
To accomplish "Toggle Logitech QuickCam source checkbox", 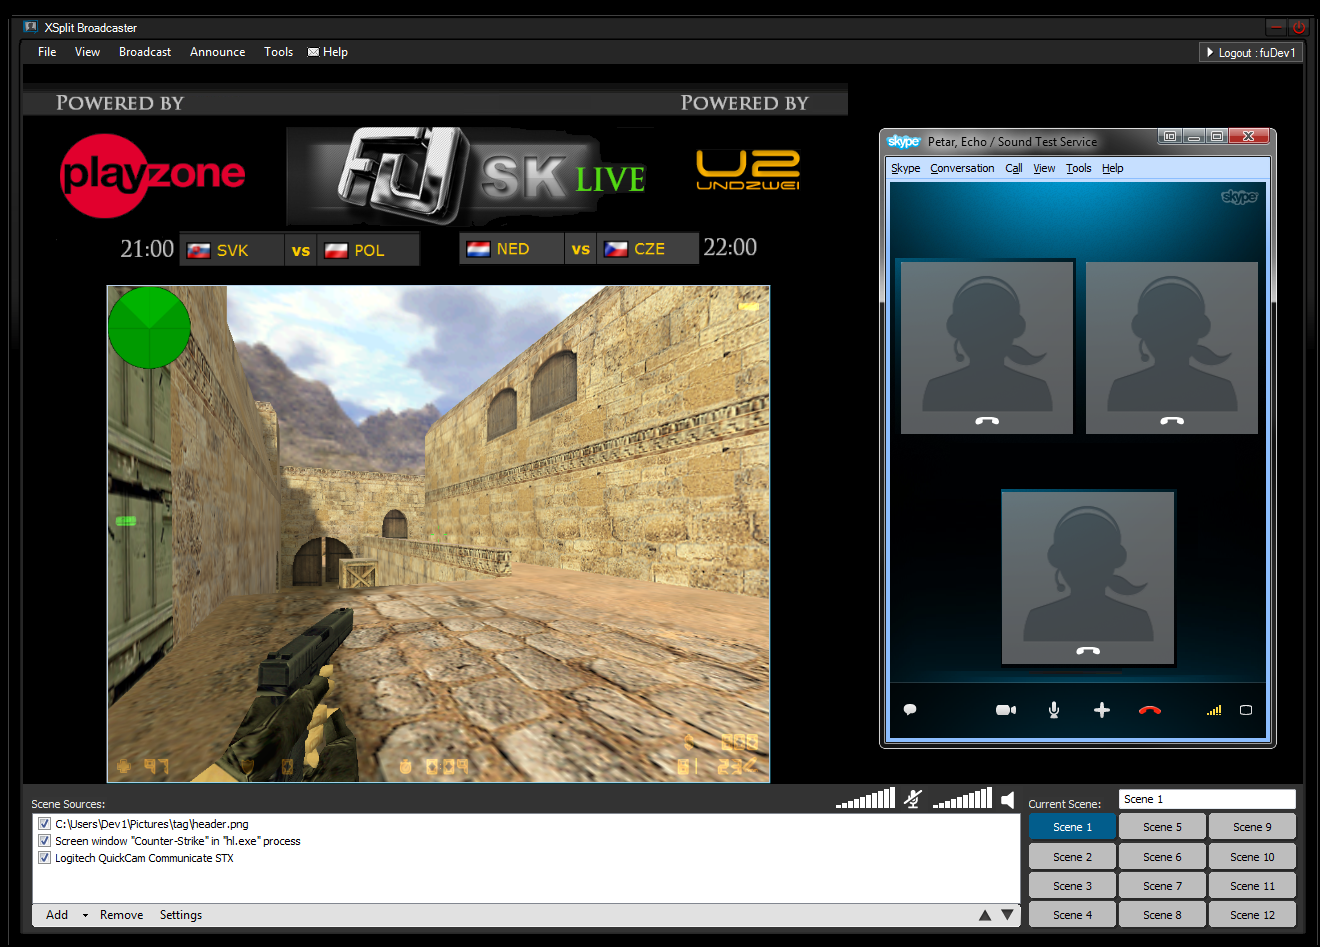I will coord(44,858).
